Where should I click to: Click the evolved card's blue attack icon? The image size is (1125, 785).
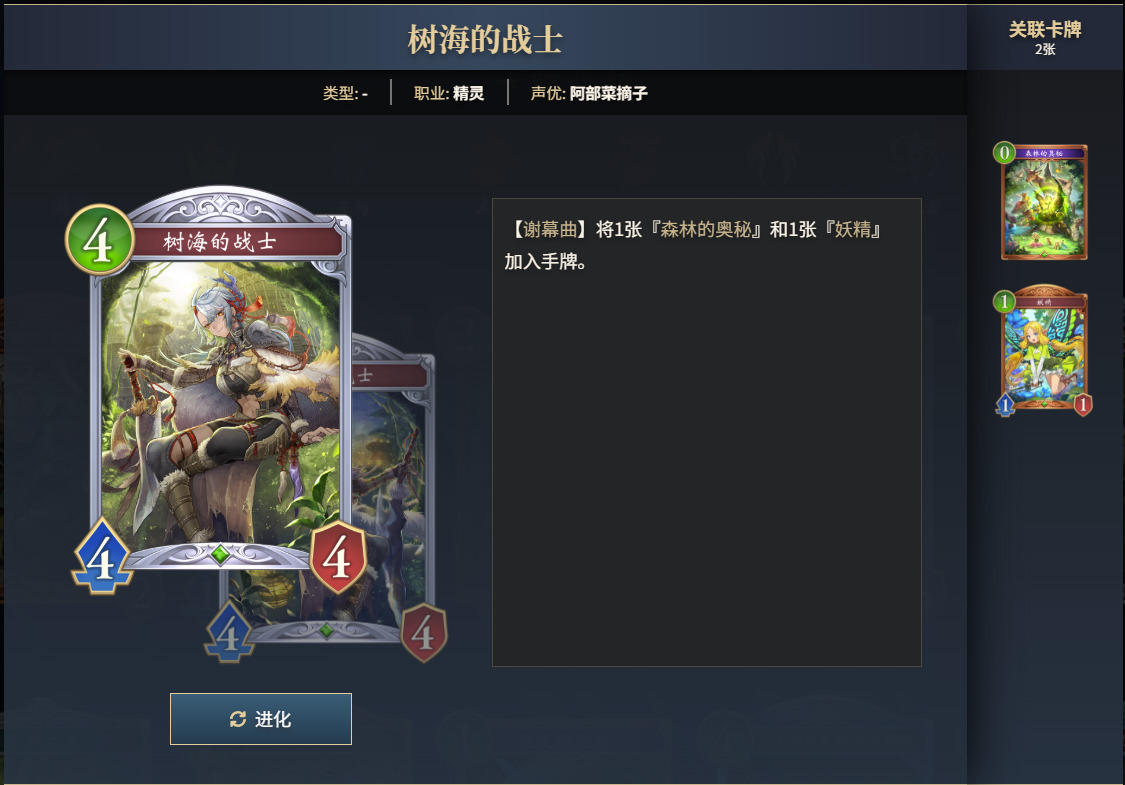pyautogui.click(x=230, y=633)
